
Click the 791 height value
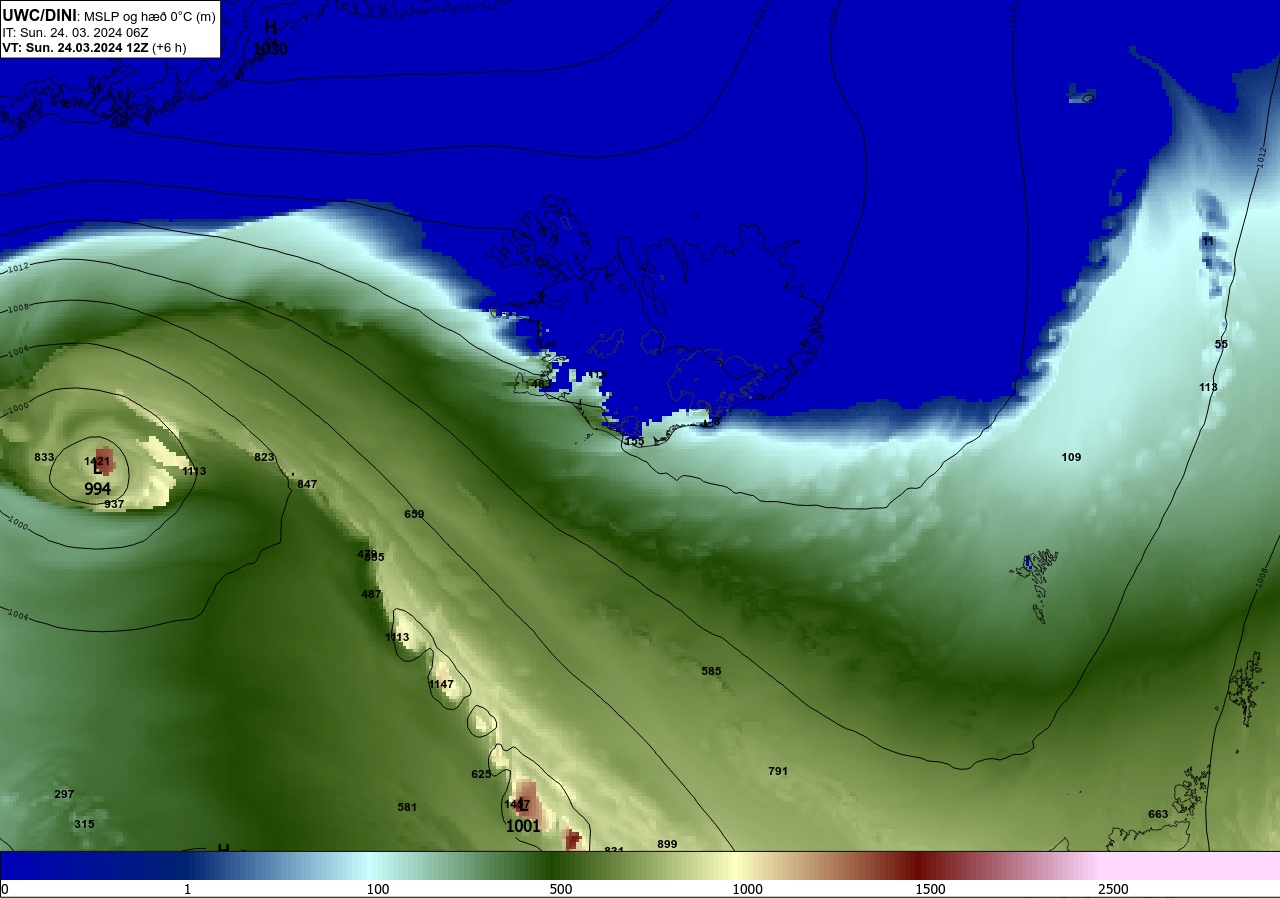pyautogui.click(x=778, y=771)
